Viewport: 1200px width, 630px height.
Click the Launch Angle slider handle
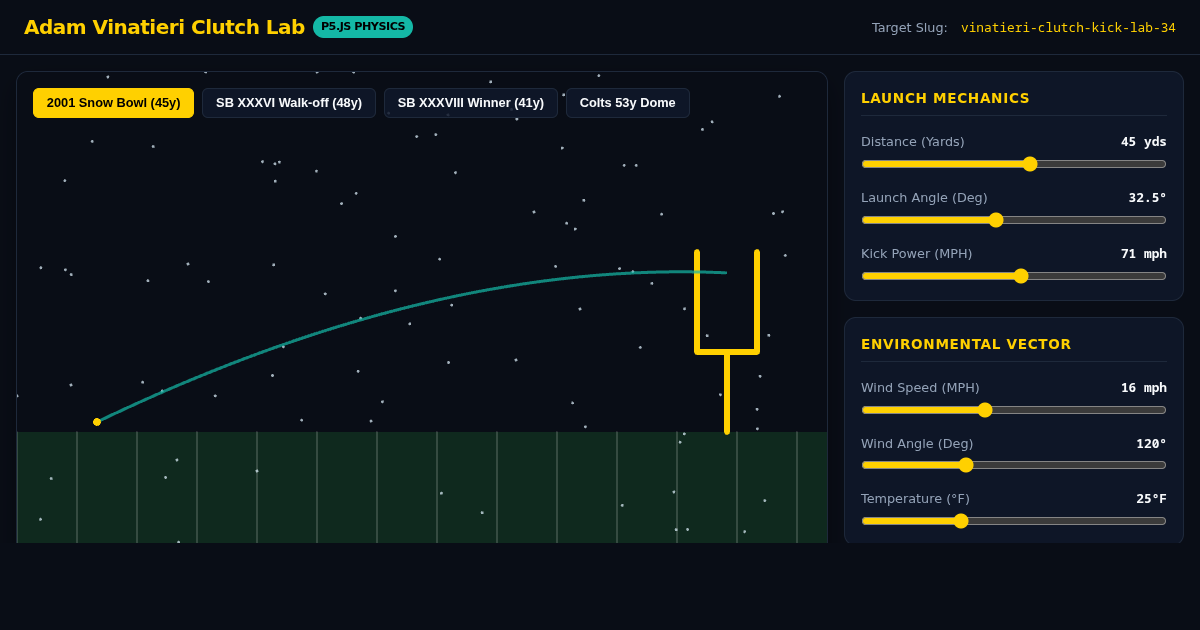(996, 220)
